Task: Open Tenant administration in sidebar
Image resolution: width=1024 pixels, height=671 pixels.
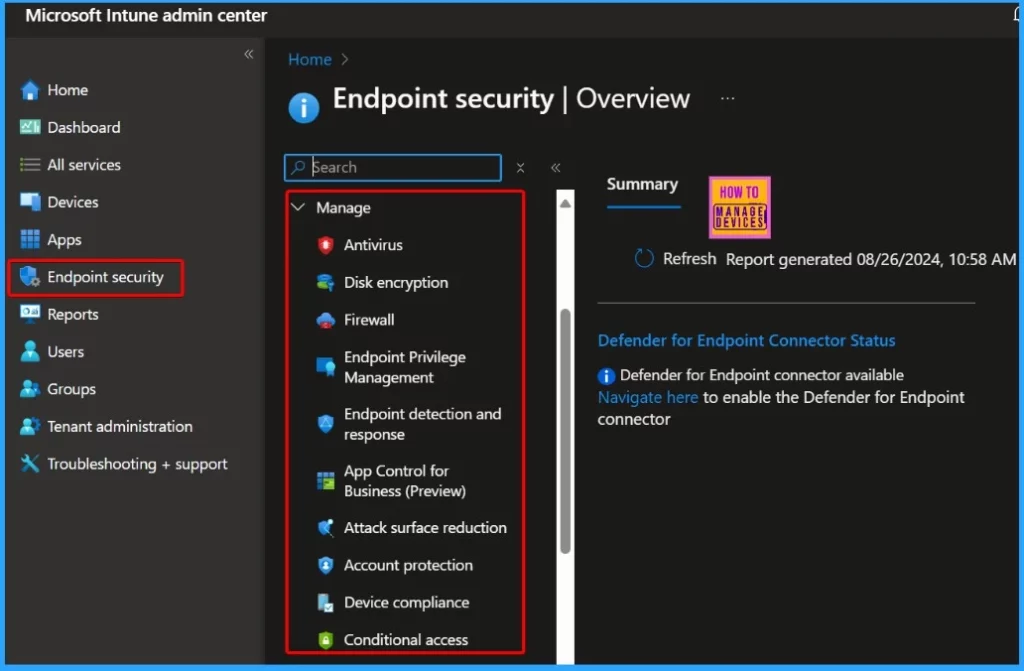Action: click(120, 427)
